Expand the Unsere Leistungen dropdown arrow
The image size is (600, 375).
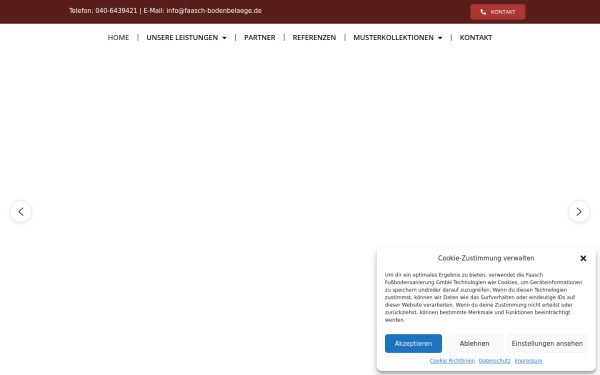click(224, 38)
